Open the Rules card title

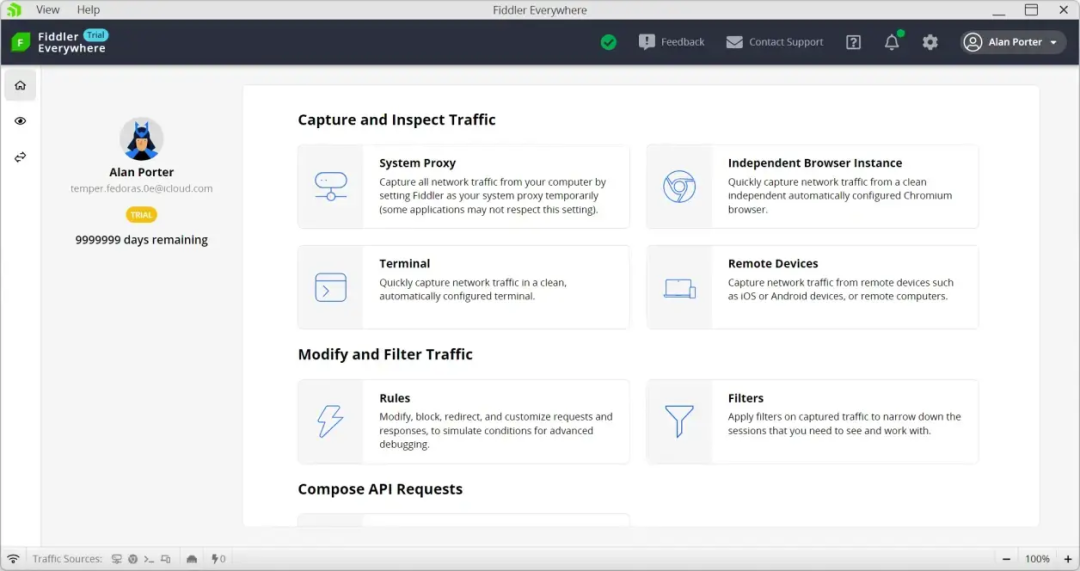point(395,398)
